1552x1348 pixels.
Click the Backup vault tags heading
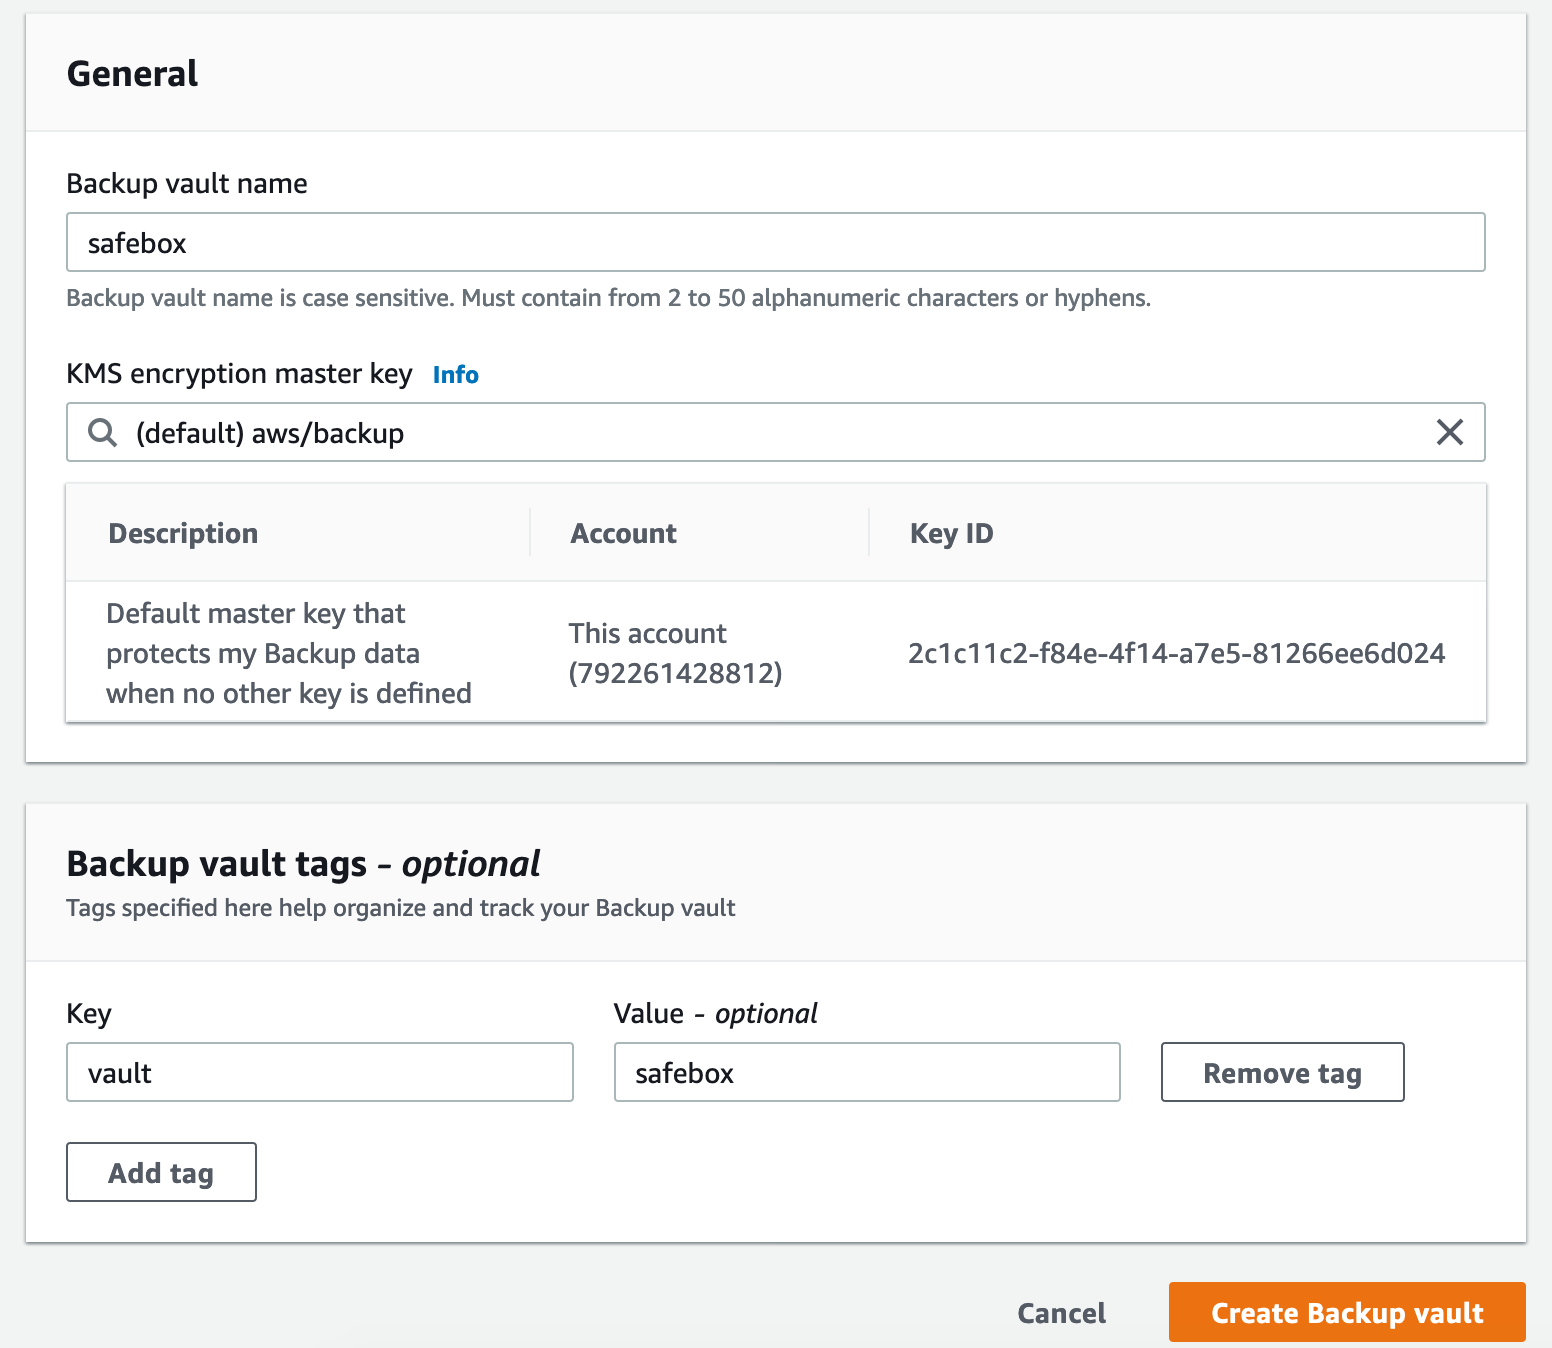[303, 864]
